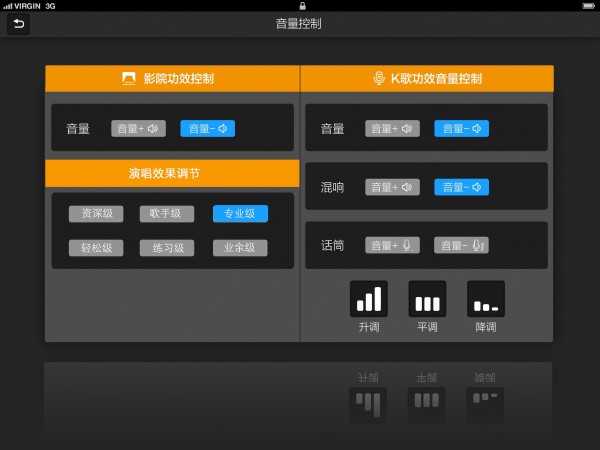Select the 专业级 singing effect level
The width and height of the screenshot is (600, 450).
tap(240, 213)
